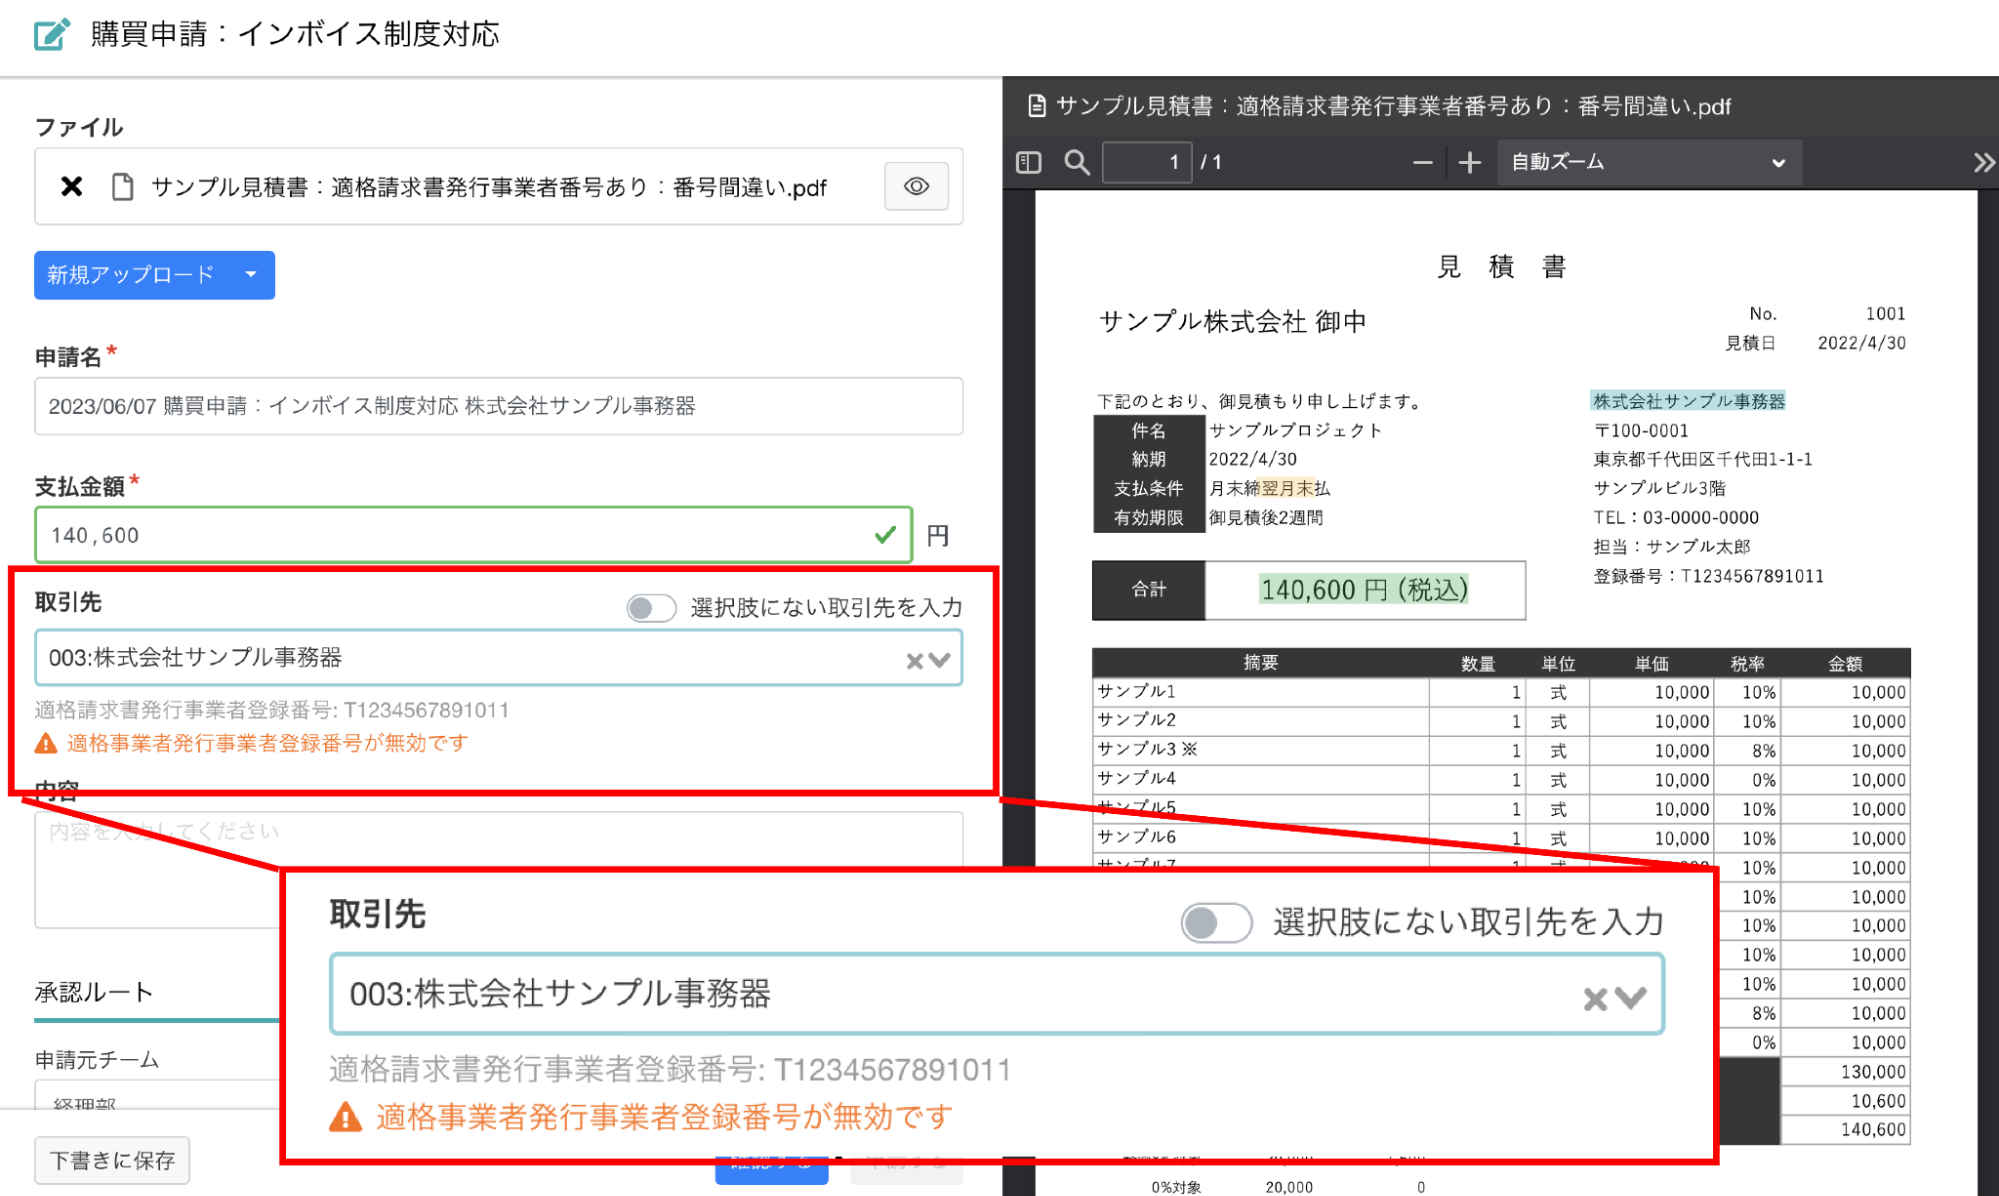Click 下書きに保存 button
The height and width of the screenshot is (1196, 1999).
pos(112,1160)
